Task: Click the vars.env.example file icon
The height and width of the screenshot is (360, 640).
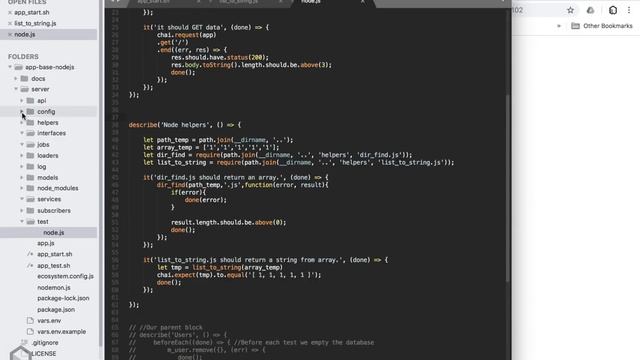Action: (x=30, y=331)
